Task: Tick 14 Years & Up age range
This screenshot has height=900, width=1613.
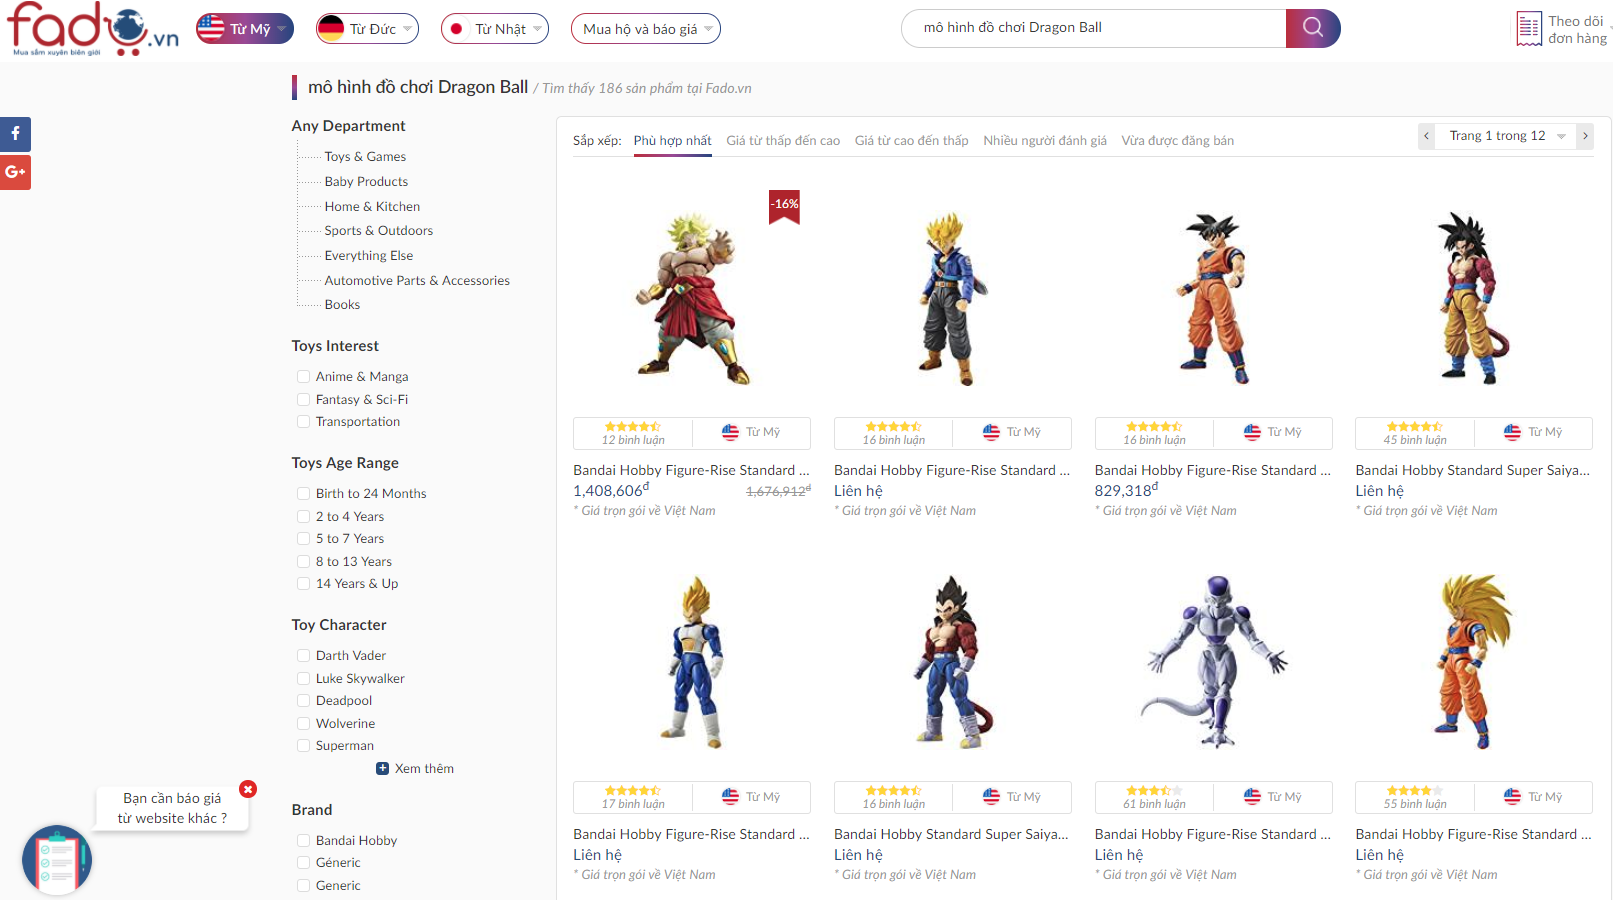Action: [x=303, y=584]
